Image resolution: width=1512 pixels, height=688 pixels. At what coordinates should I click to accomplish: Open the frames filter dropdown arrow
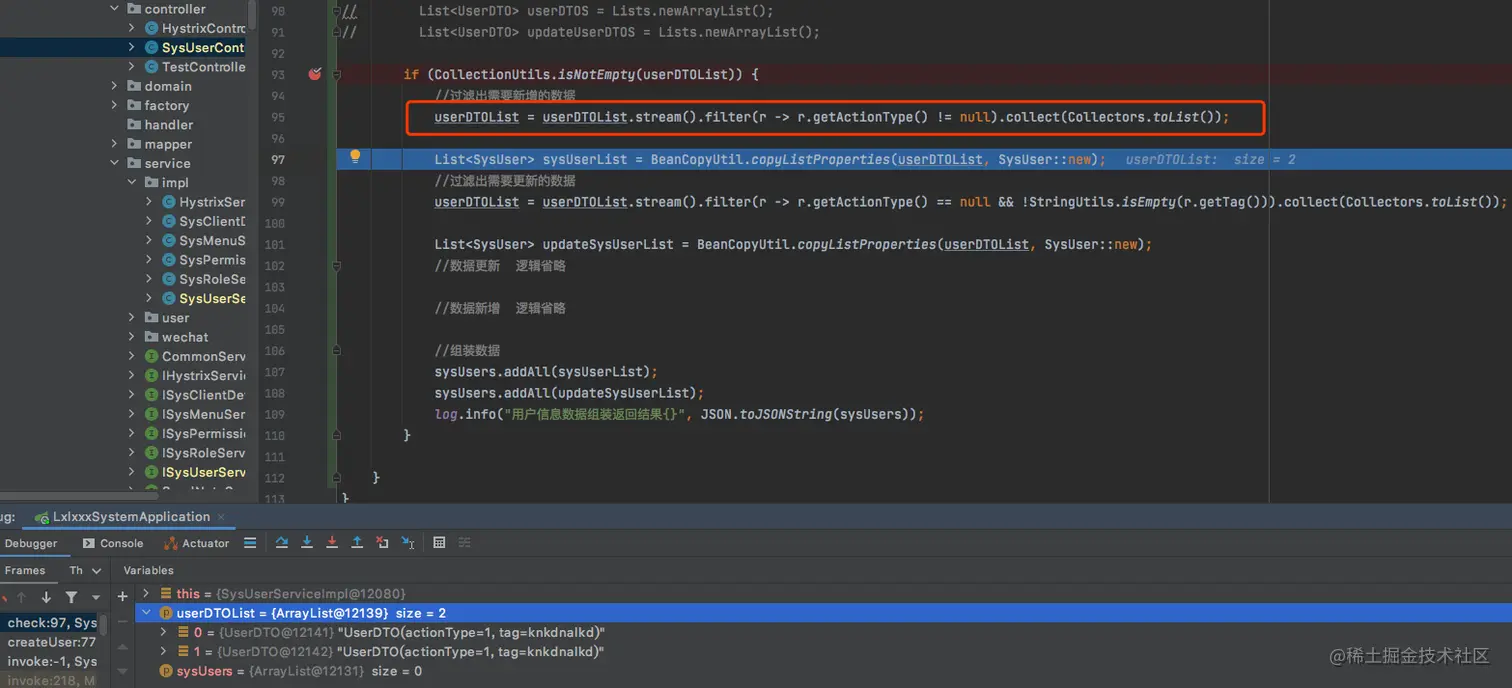coord(97,597)
